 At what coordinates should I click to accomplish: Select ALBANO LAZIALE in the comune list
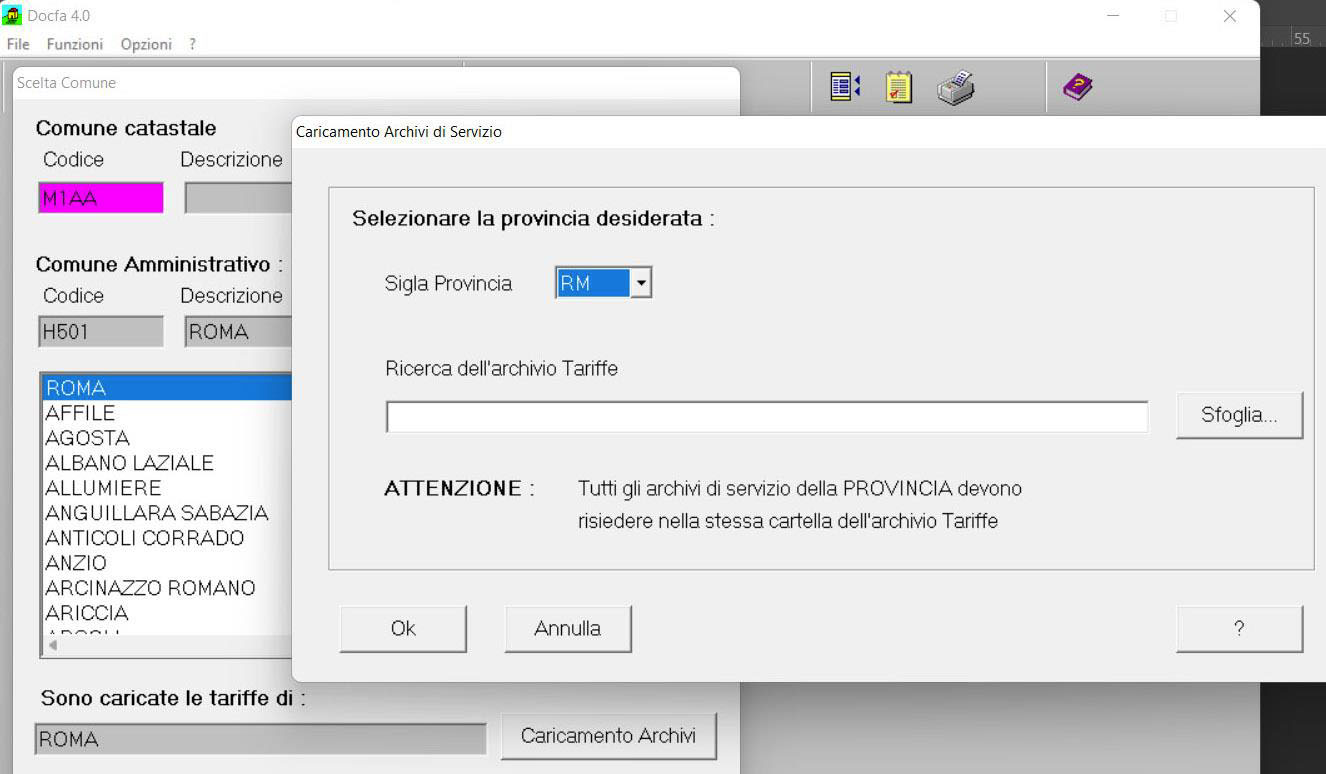130,463
